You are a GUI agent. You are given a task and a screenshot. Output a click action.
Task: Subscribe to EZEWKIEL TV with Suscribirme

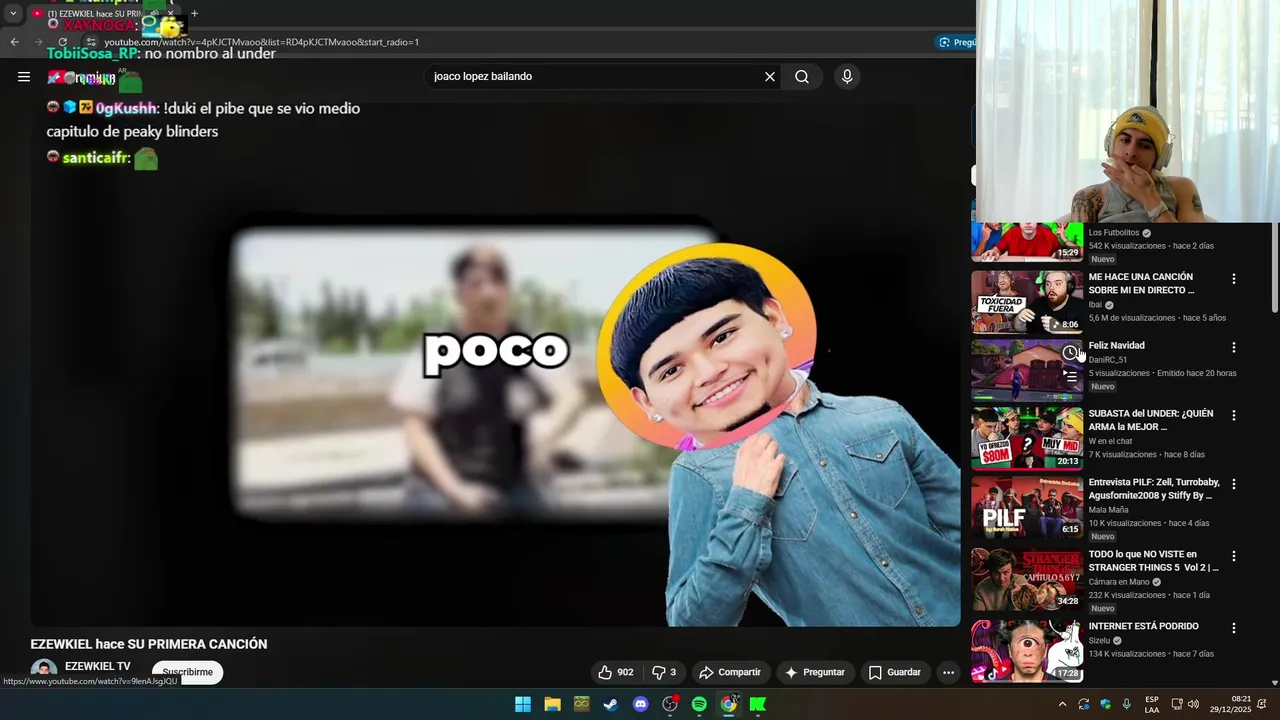tap(188, 672)
